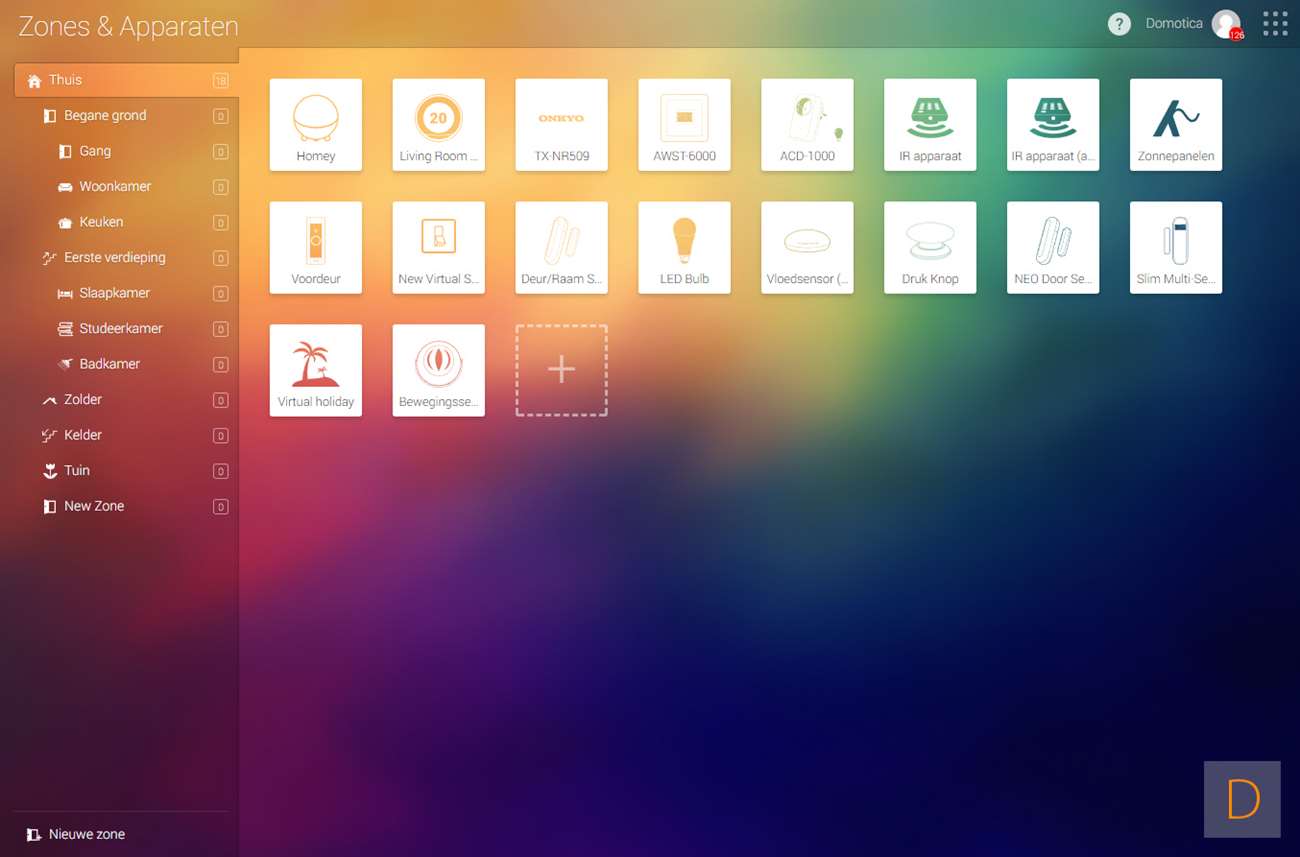Open the LED Bulb tile
Image resolution: width=1300 pixels, height=857 pixels.
685,248
